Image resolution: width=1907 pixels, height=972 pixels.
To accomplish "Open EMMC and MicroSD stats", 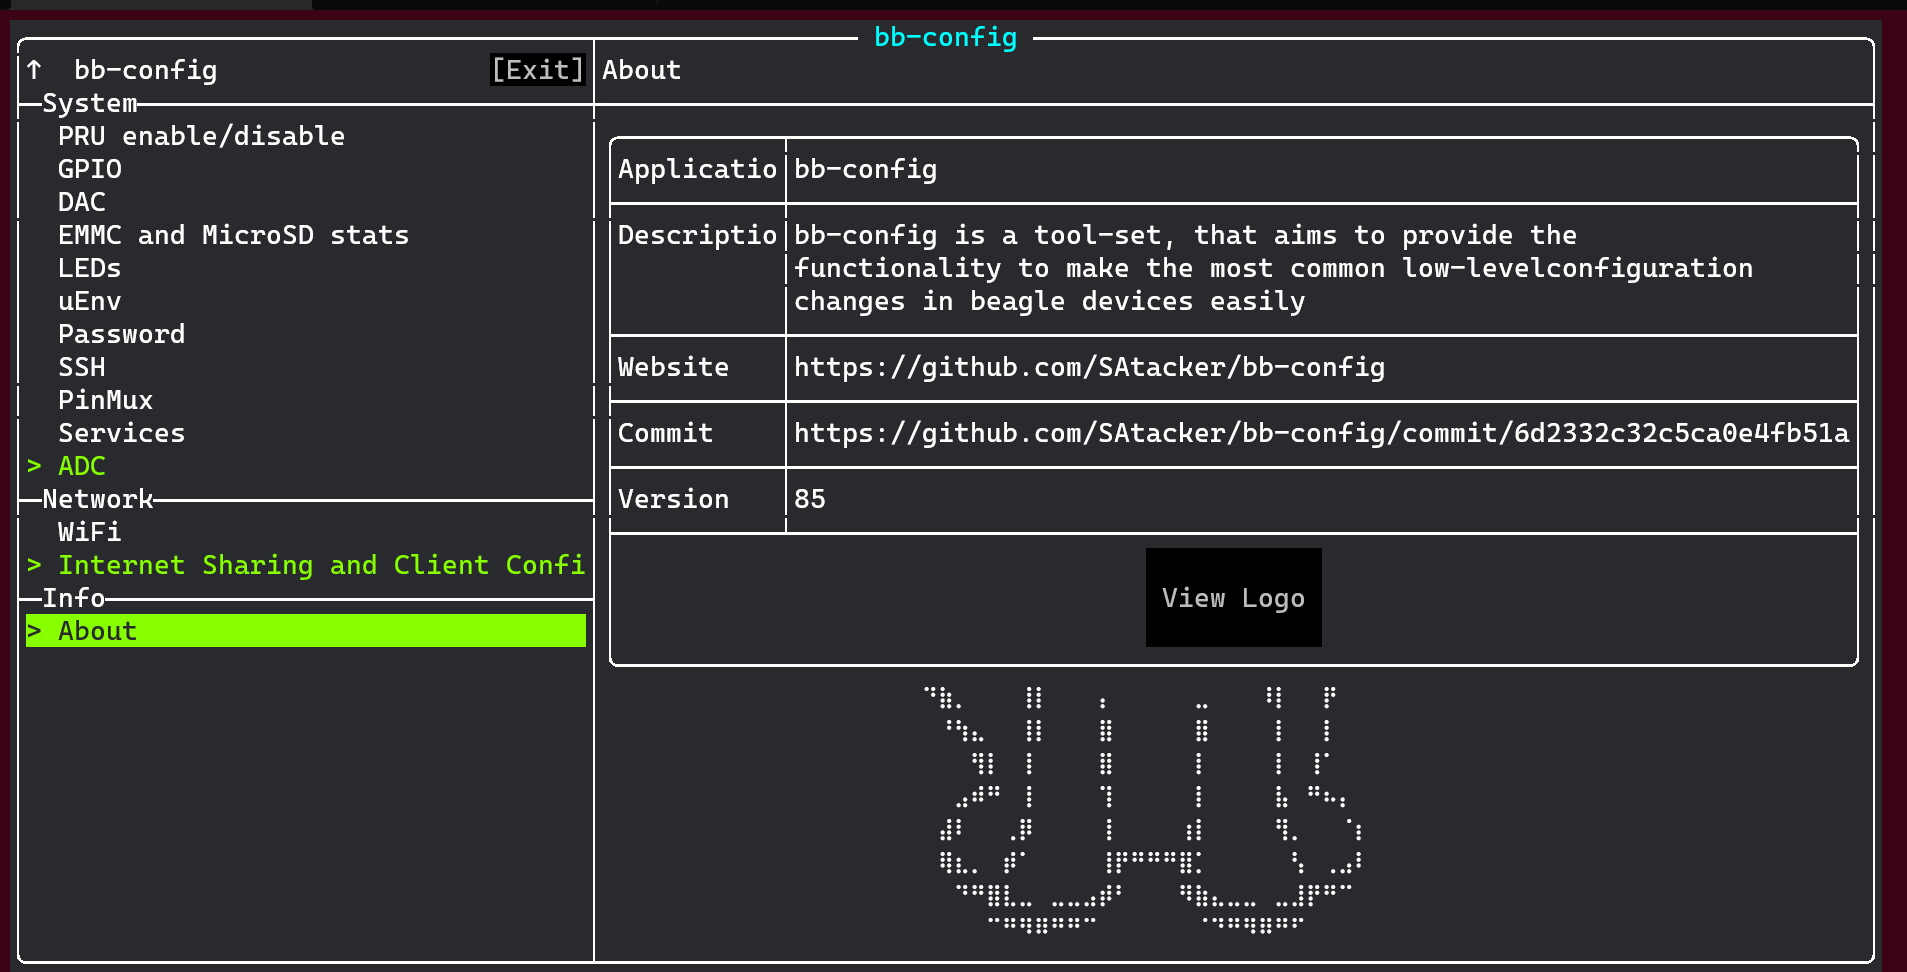I will tap(233, 235).
